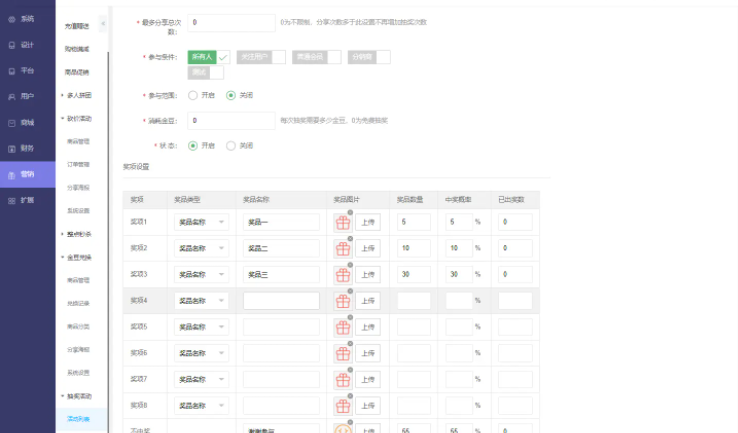Click the gift image thumbnail for 奖项7

(343, 380)
